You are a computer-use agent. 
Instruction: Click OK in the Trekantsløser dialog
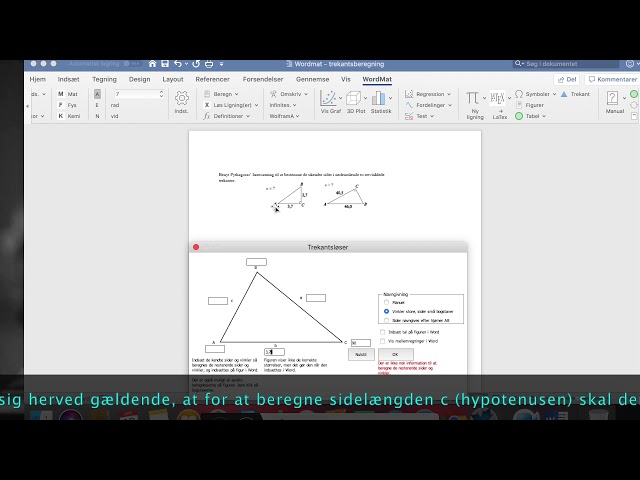pyautogui.click(x=396, y=354)
